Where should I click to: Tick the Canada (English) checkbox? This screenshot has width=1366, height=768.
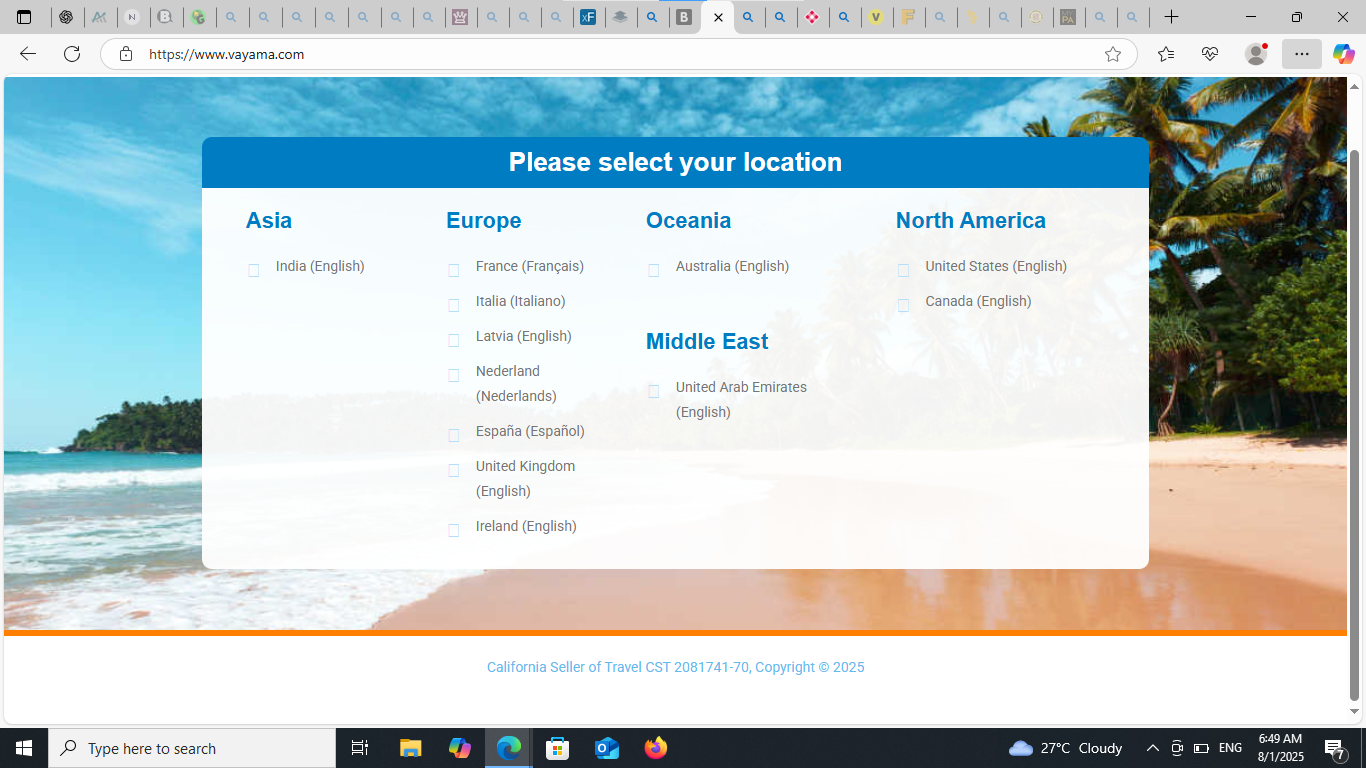[x=903, y=305]
